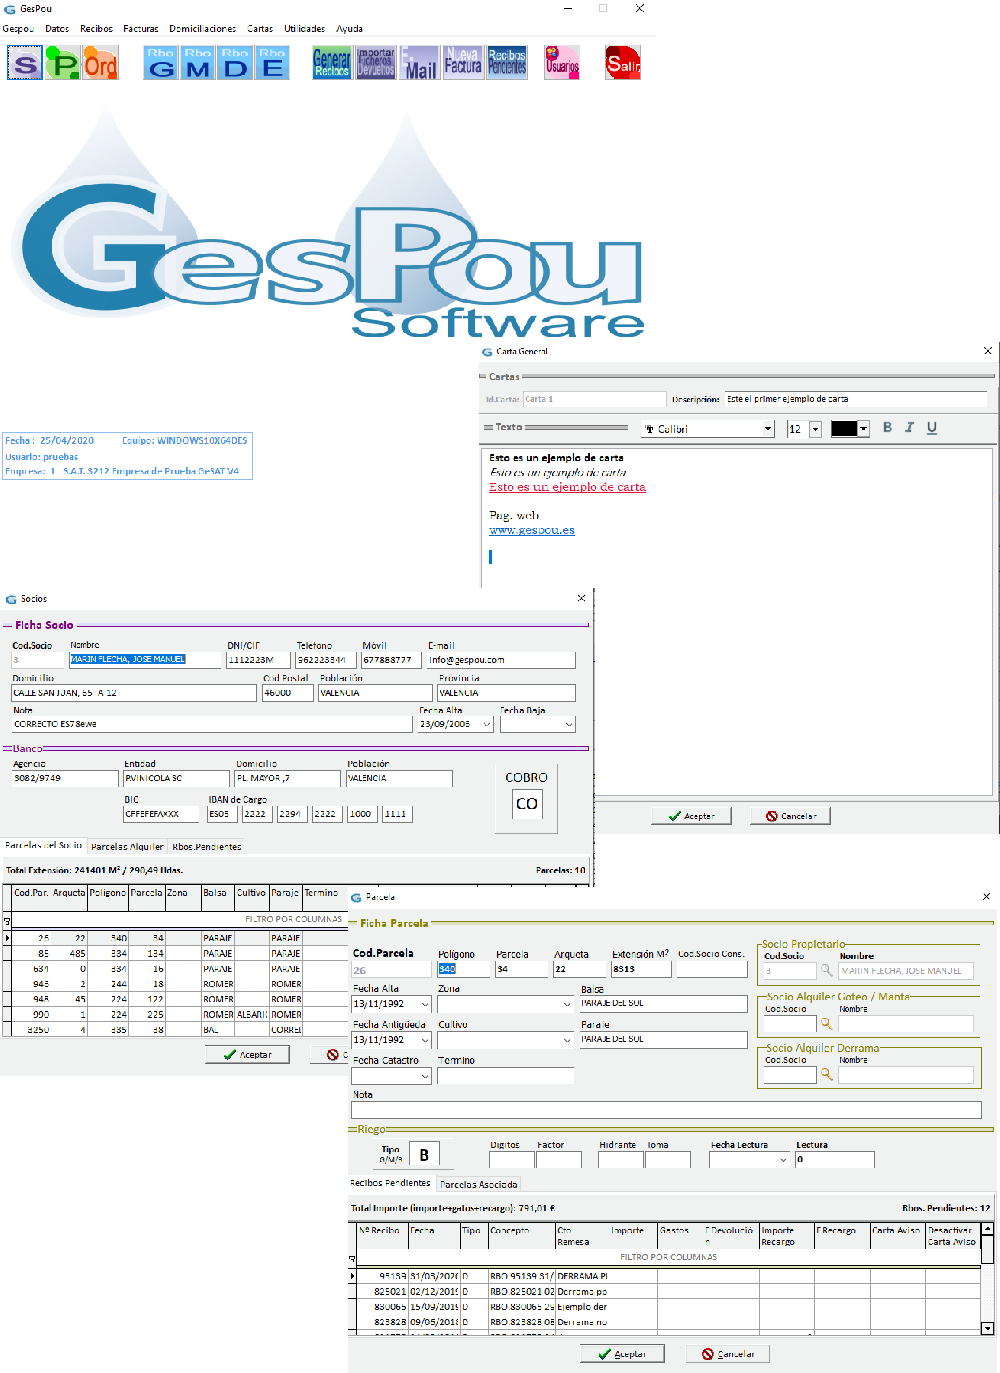This screenshot has width=1000, height=1373.
Task: Click the E-mail field info@gespou.com
Action: pyautogui.click(x=501, y=660)
